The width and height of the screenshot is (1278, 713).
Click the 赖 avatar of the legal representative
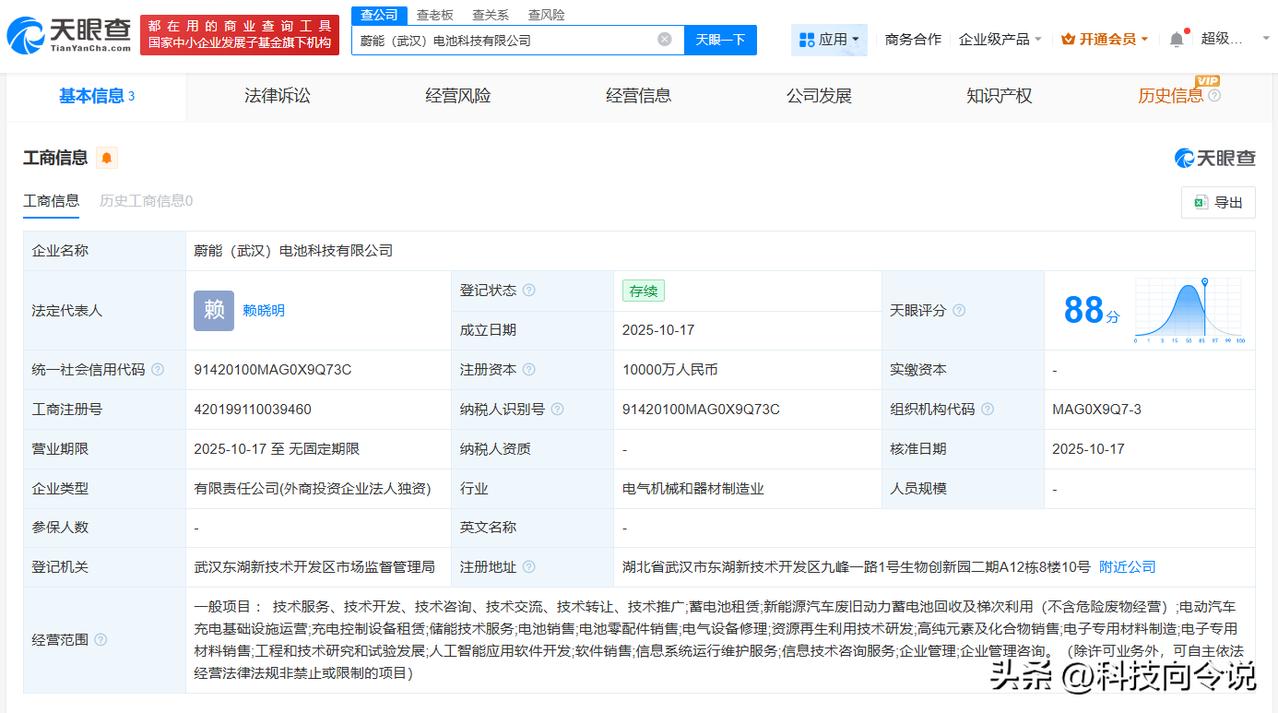coord(213,310)
